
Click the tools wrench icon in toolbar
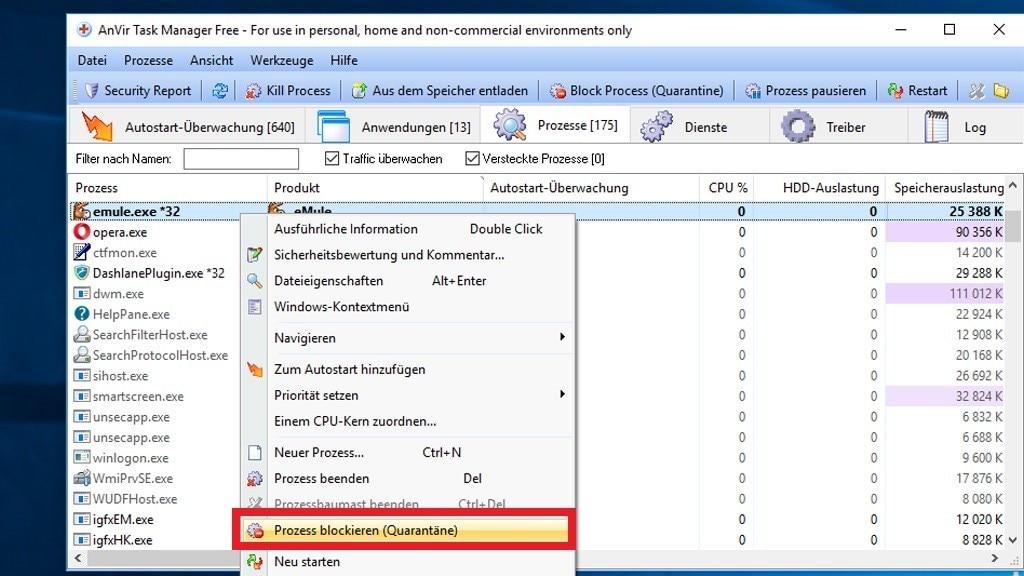pos(977,91)
